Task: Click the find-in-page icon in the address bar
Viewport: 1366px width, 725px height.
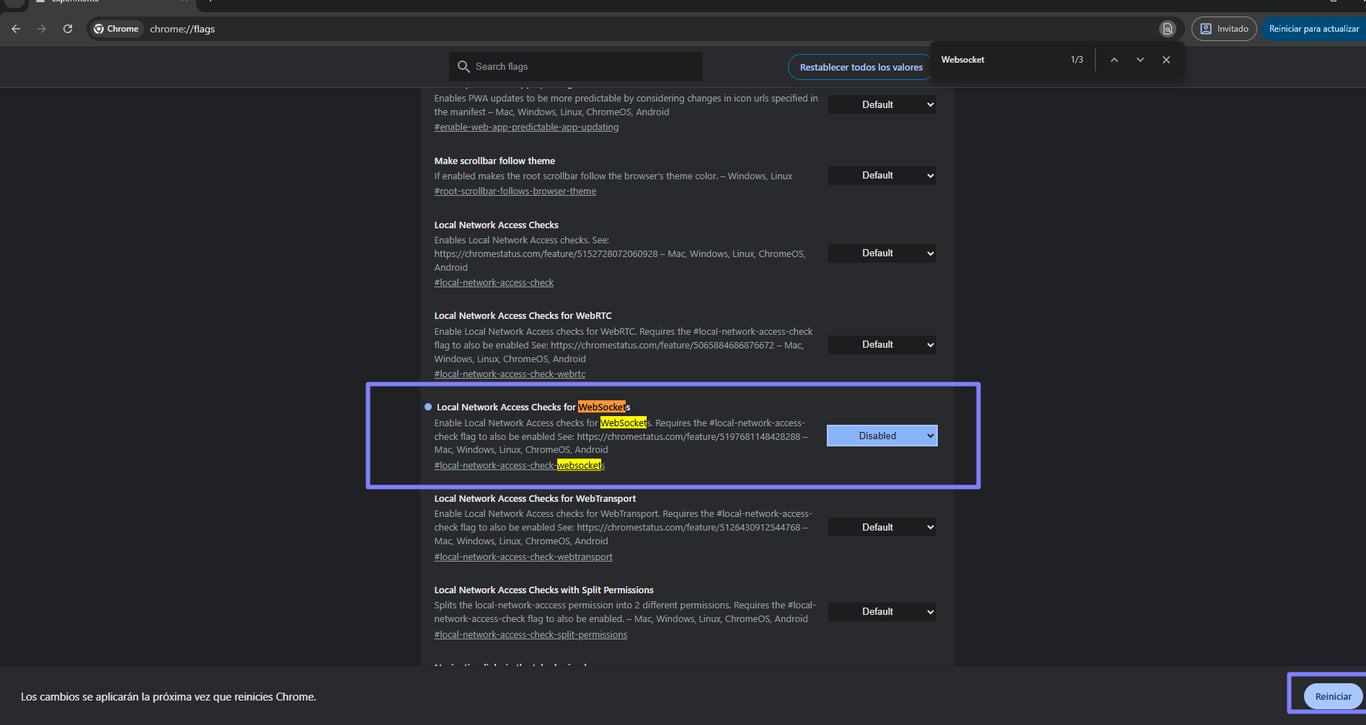Action: click(x=1167, y=29)
